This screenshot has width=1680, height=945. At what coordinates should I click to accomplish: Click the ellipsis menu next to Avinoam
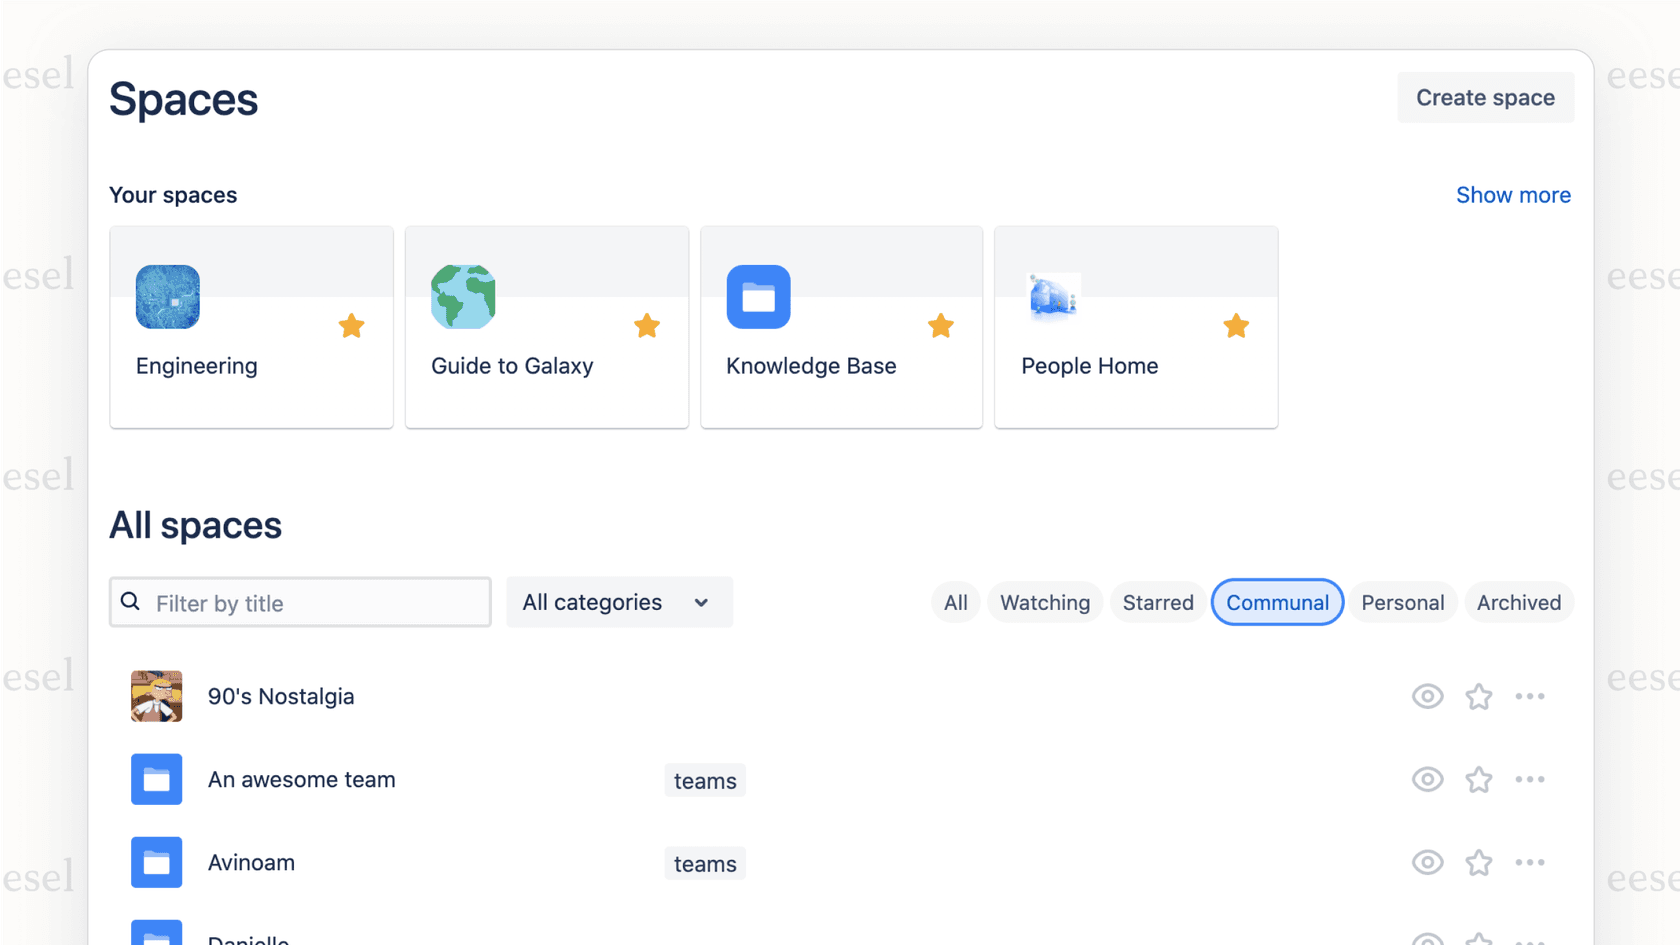pos(1530,862)
